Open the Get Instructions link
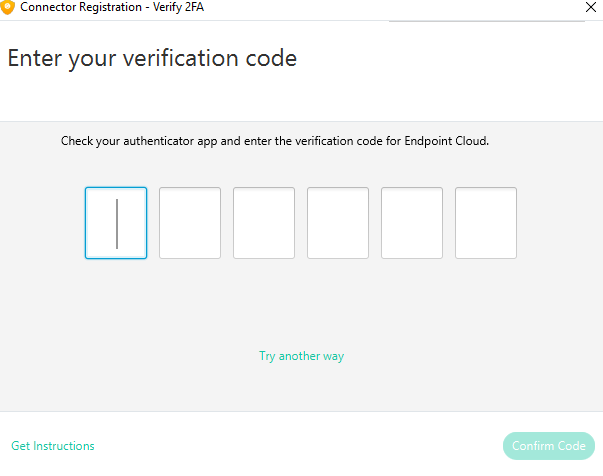Viewport: 603px width, 476px height. click(53, 446)
